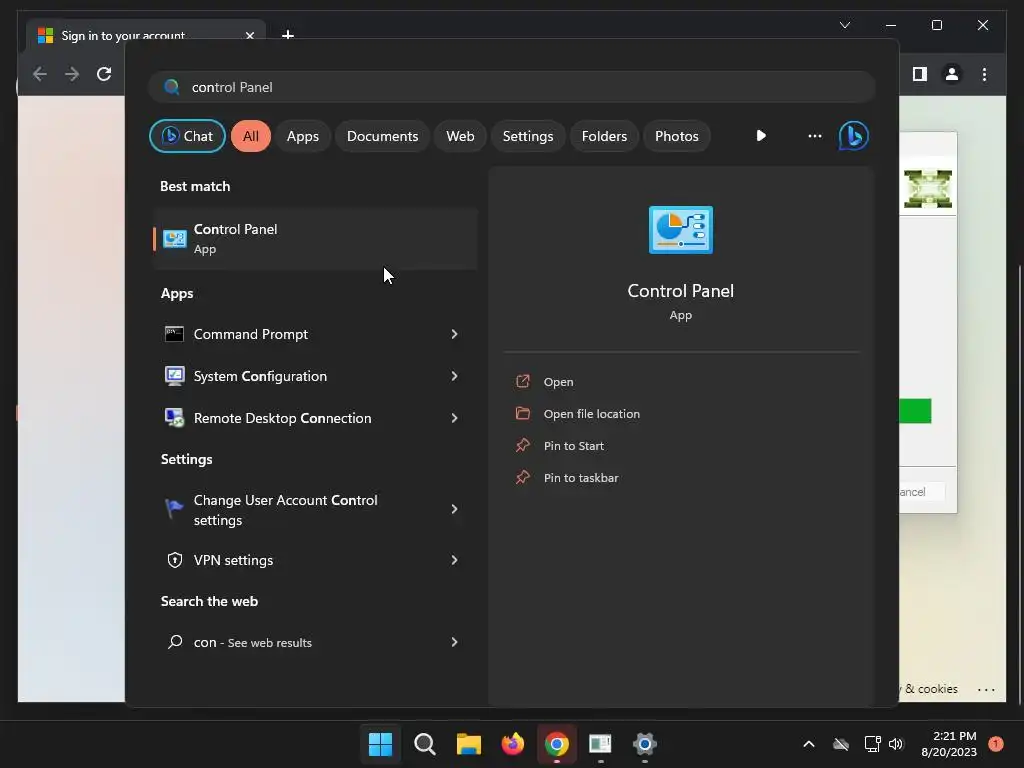Click Open in the preview pane
This screenshot has height=768, width=1024.
558,382
